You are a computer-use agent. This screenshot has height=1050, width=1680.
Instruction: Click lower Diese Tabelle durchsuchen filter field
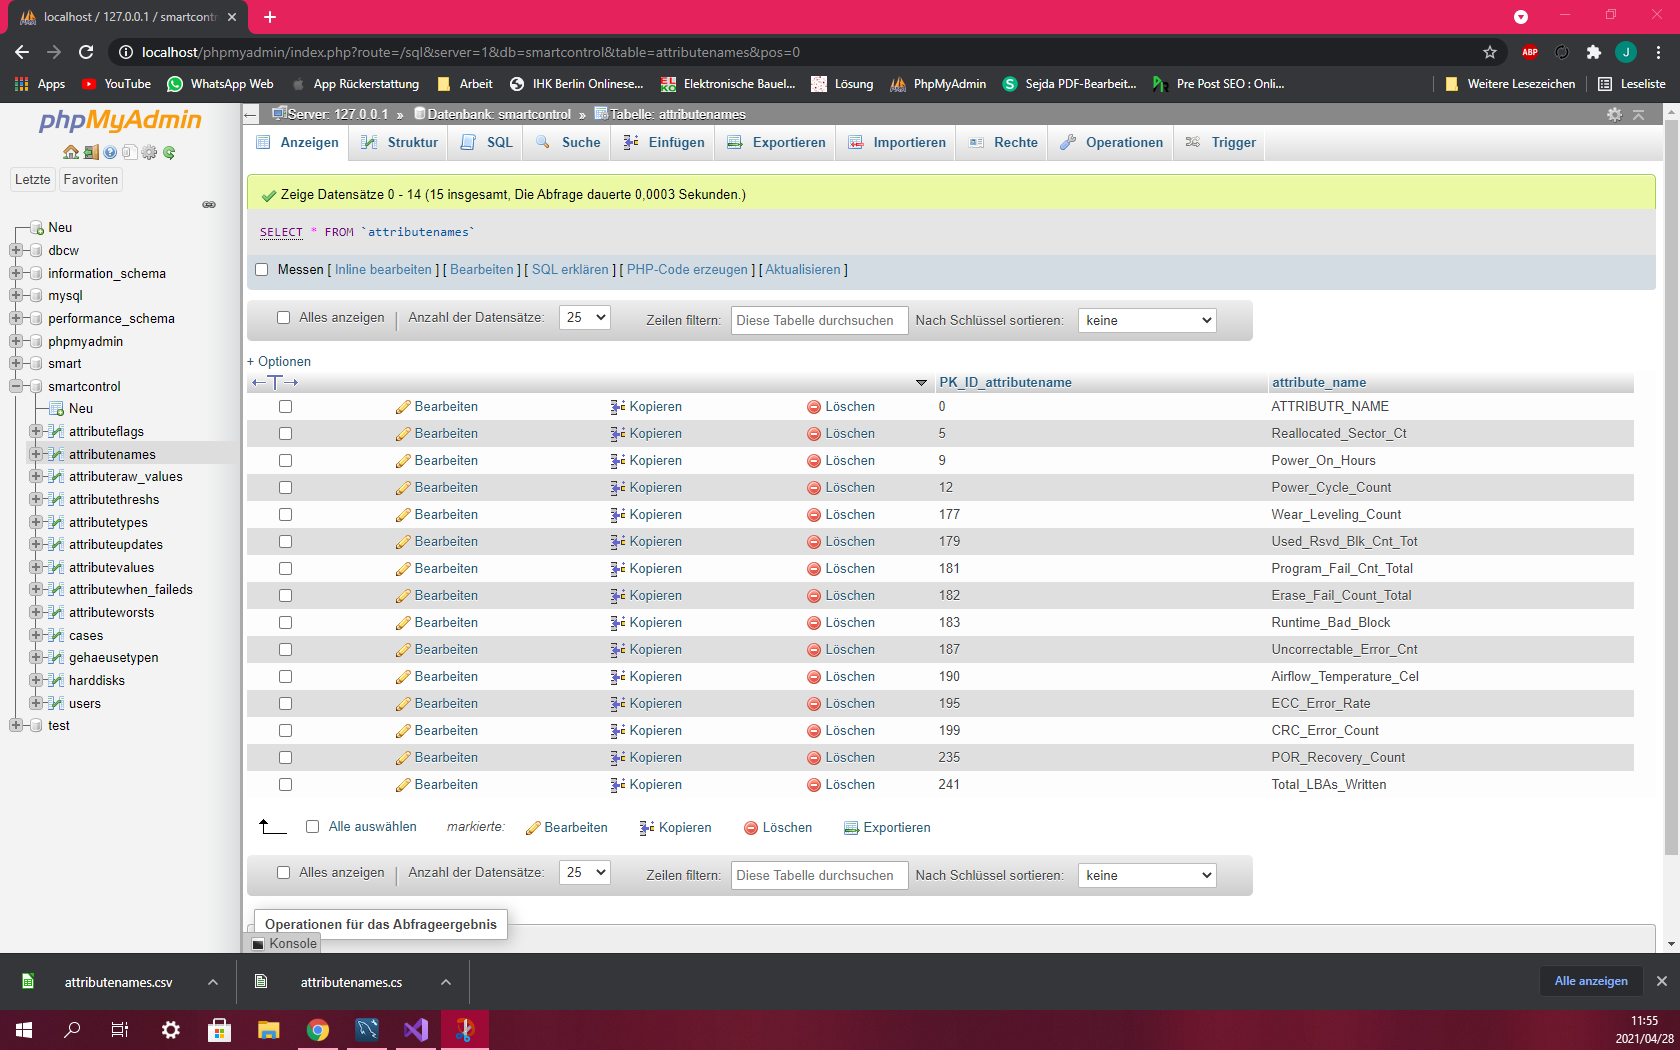pyautogui.click(x=819, y=875)
